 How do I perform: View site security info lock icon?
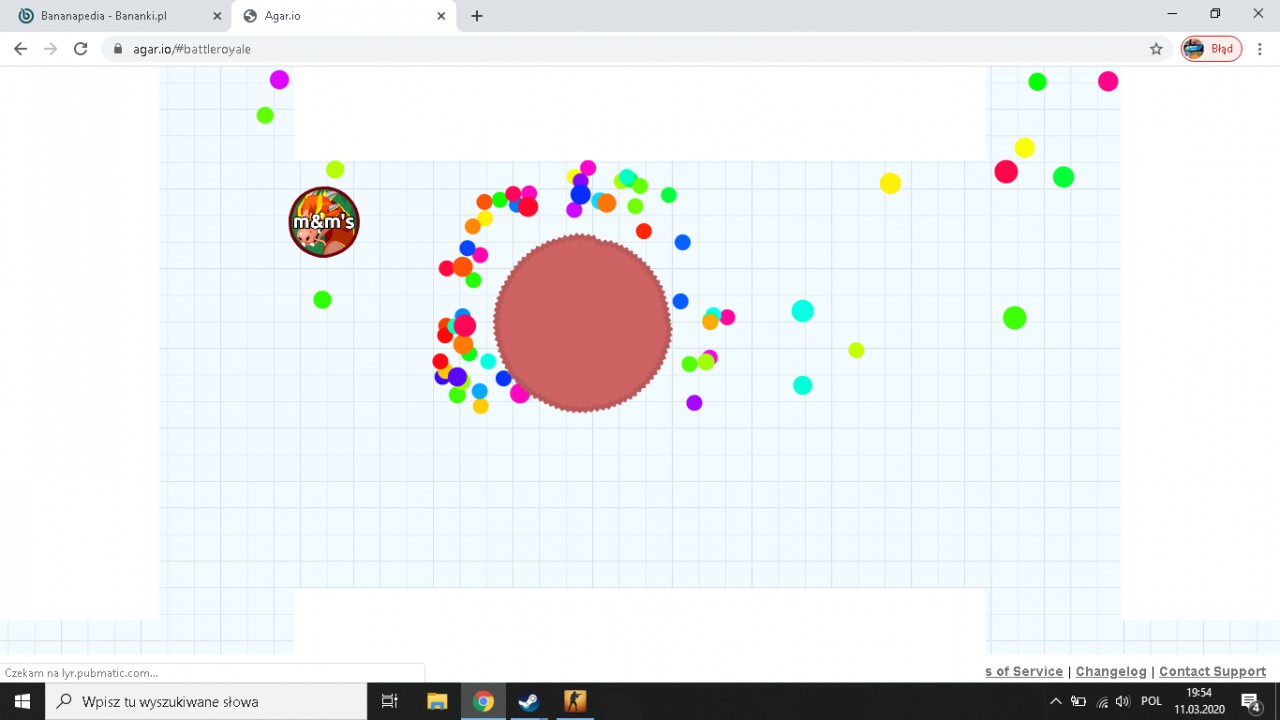(118, 49)
